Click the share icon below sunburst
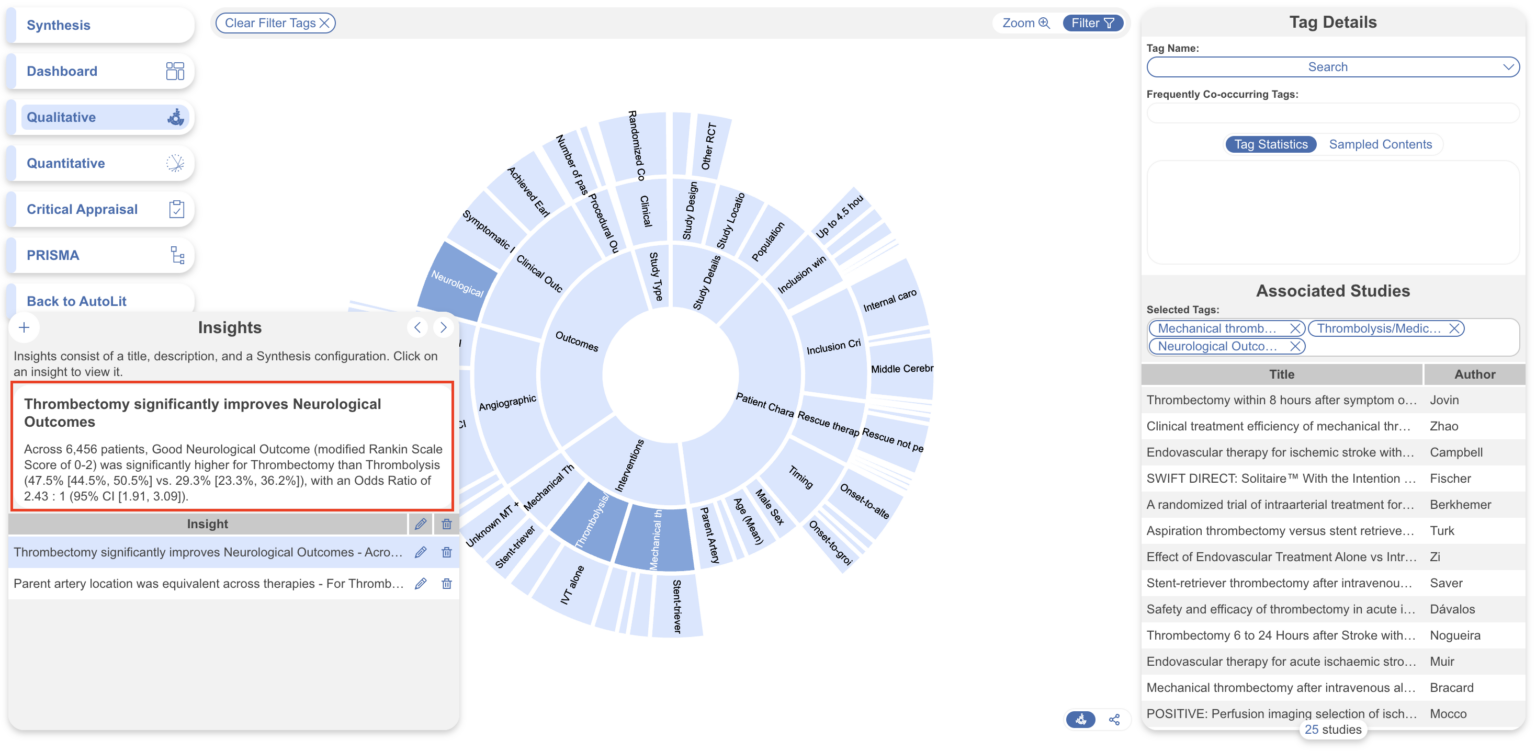The width and height of the screenshot is (1536, 751). click(1114, 719)
